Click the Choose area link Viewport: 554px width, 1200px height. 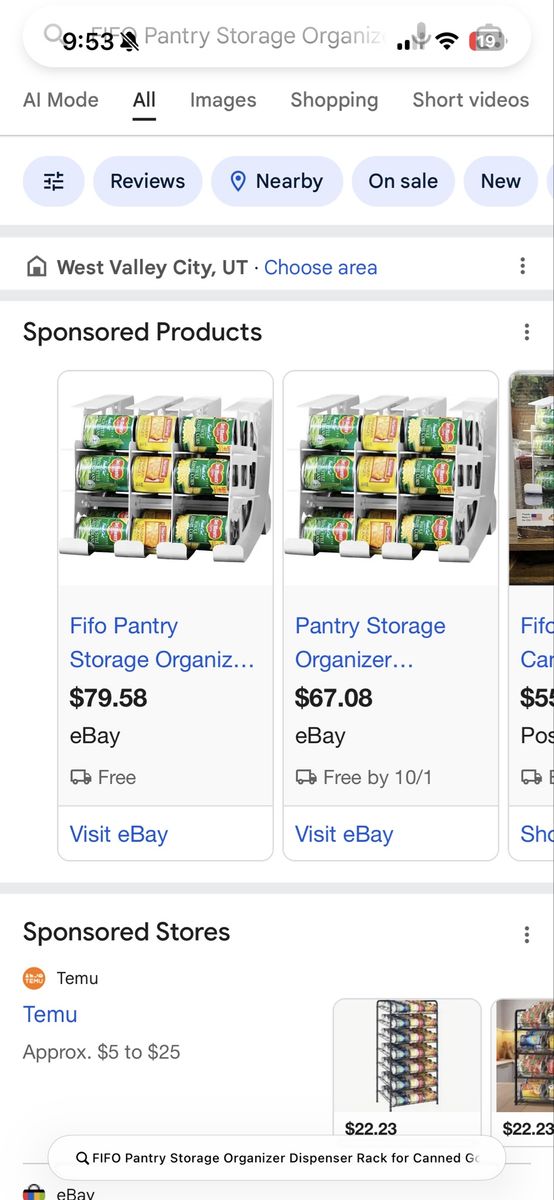[321, 267]
